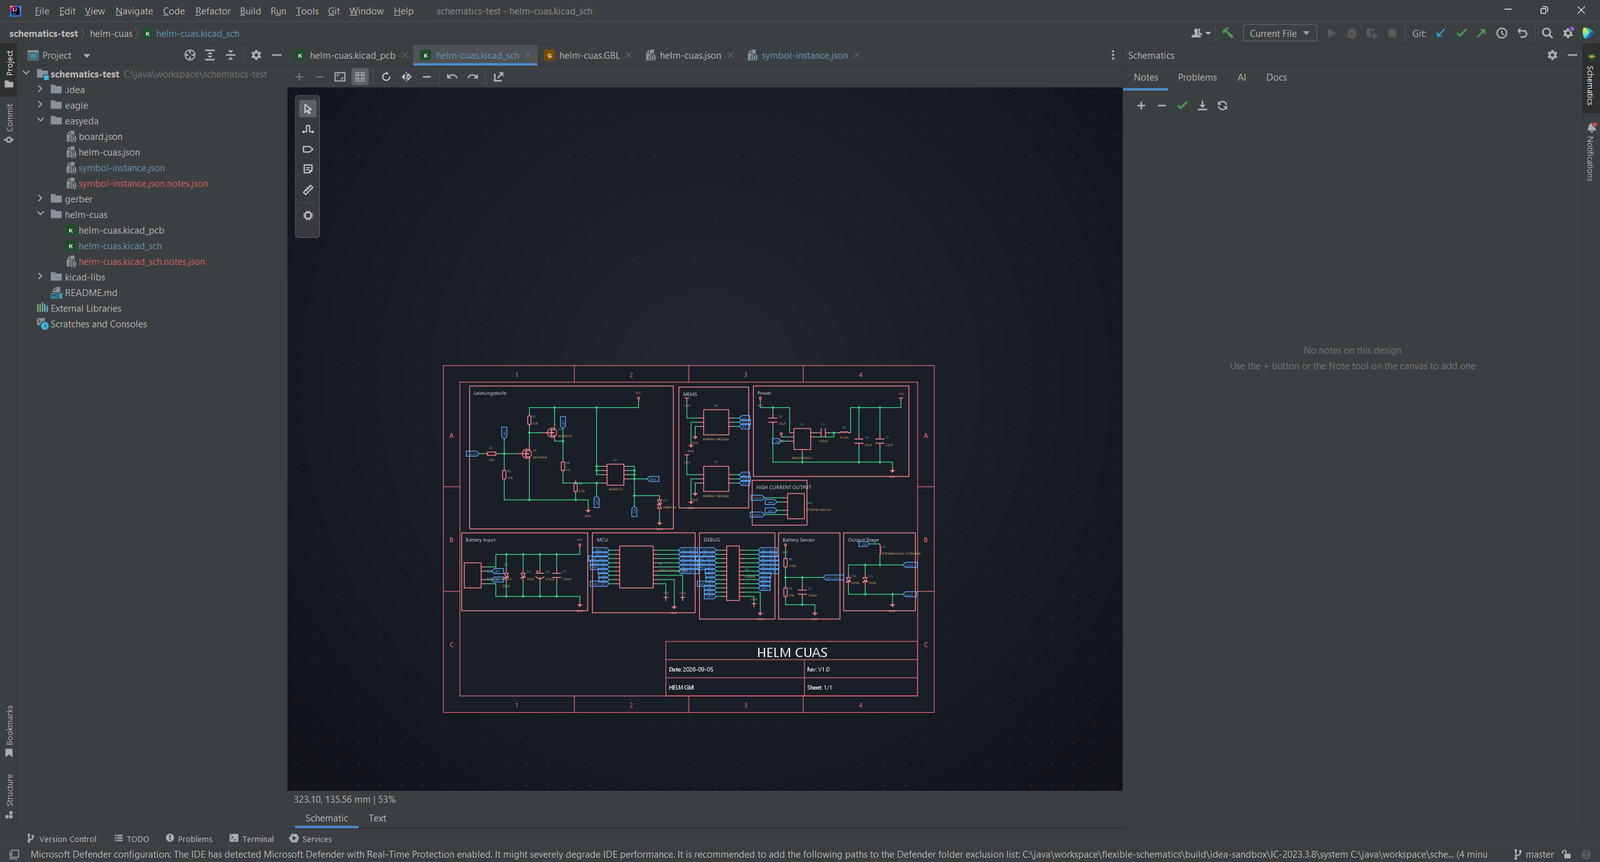Select the net label tool
The height and width of the screenshot is (862, 1600).
pos(308,149)
